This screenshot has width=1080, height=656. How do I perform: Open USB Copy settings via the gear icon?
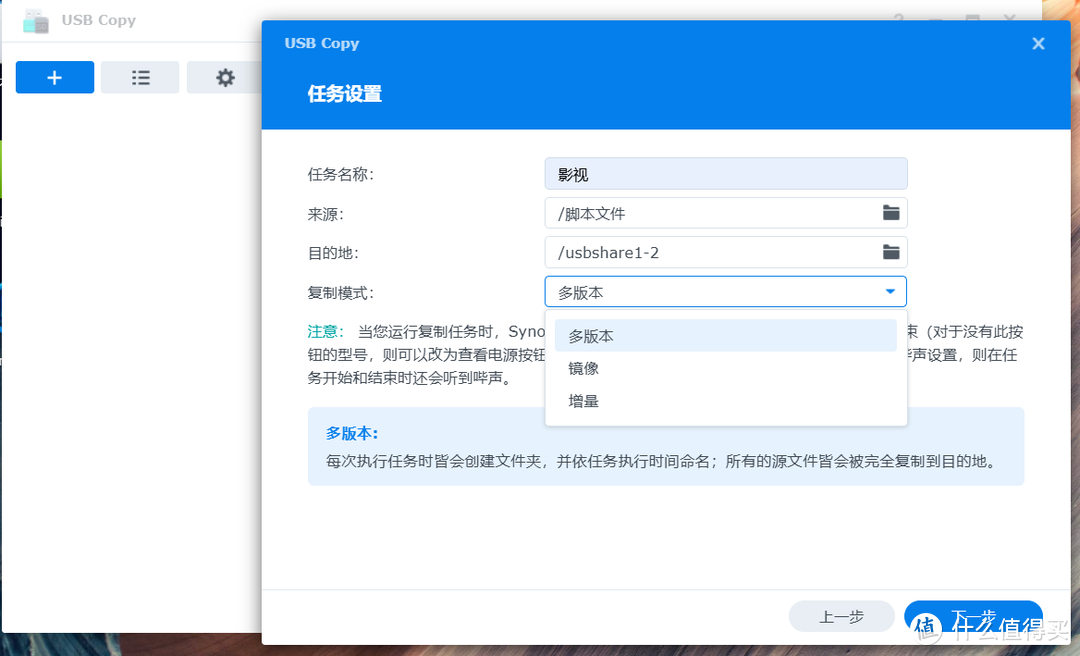(x=225, y=76)
